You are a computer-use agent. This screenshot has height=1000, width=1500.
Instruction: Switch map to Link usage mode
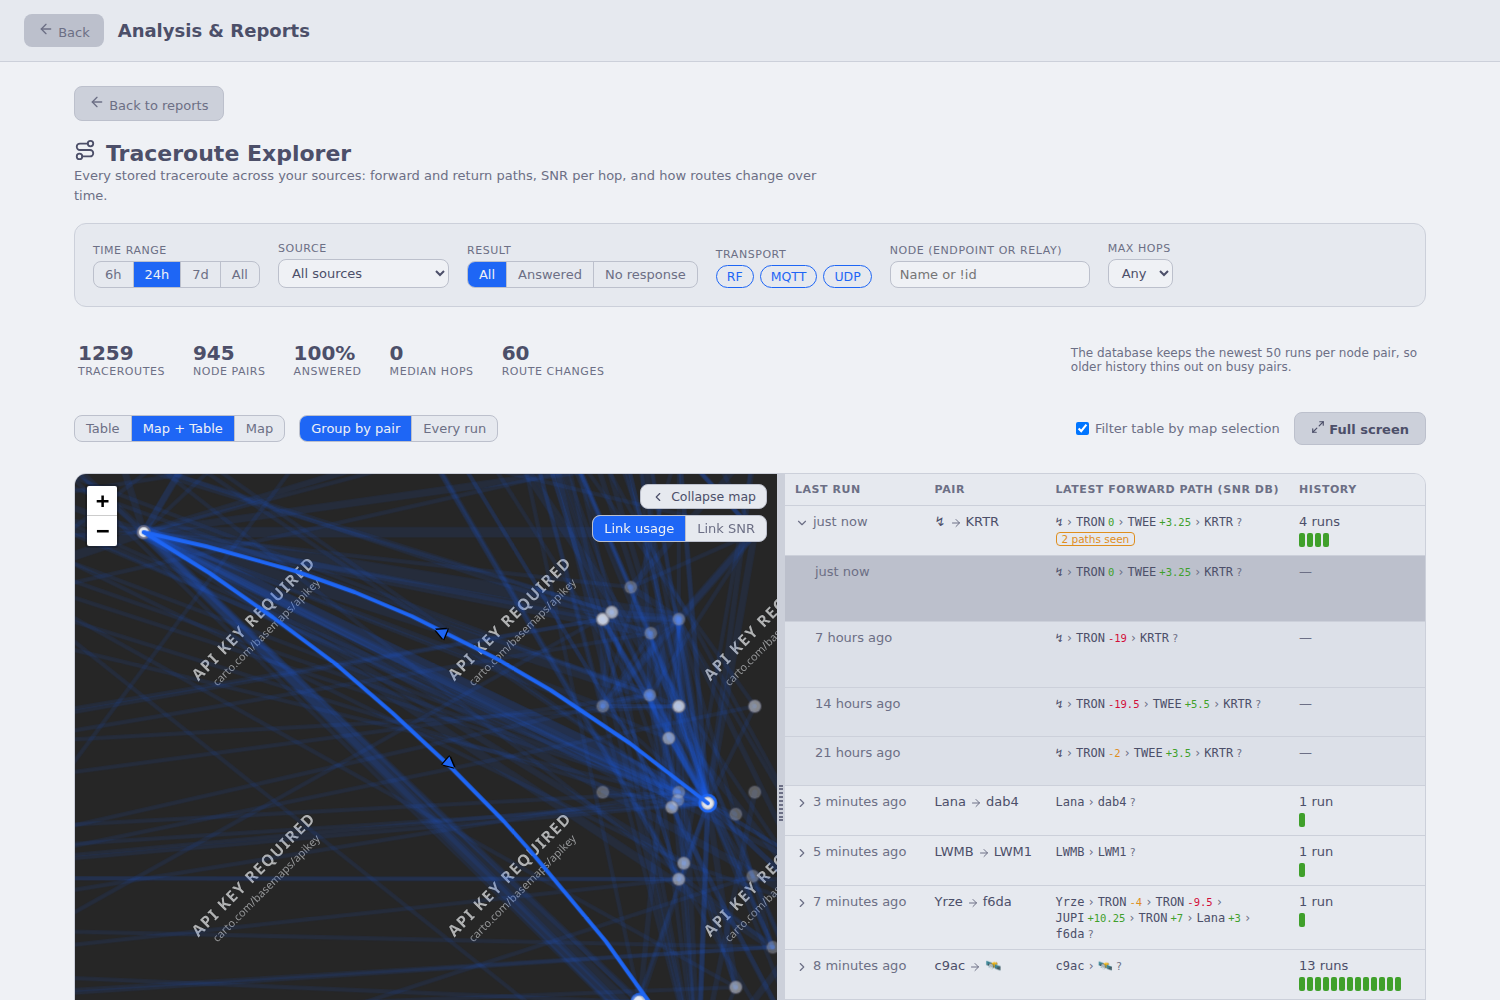click(x=639, y=529)
